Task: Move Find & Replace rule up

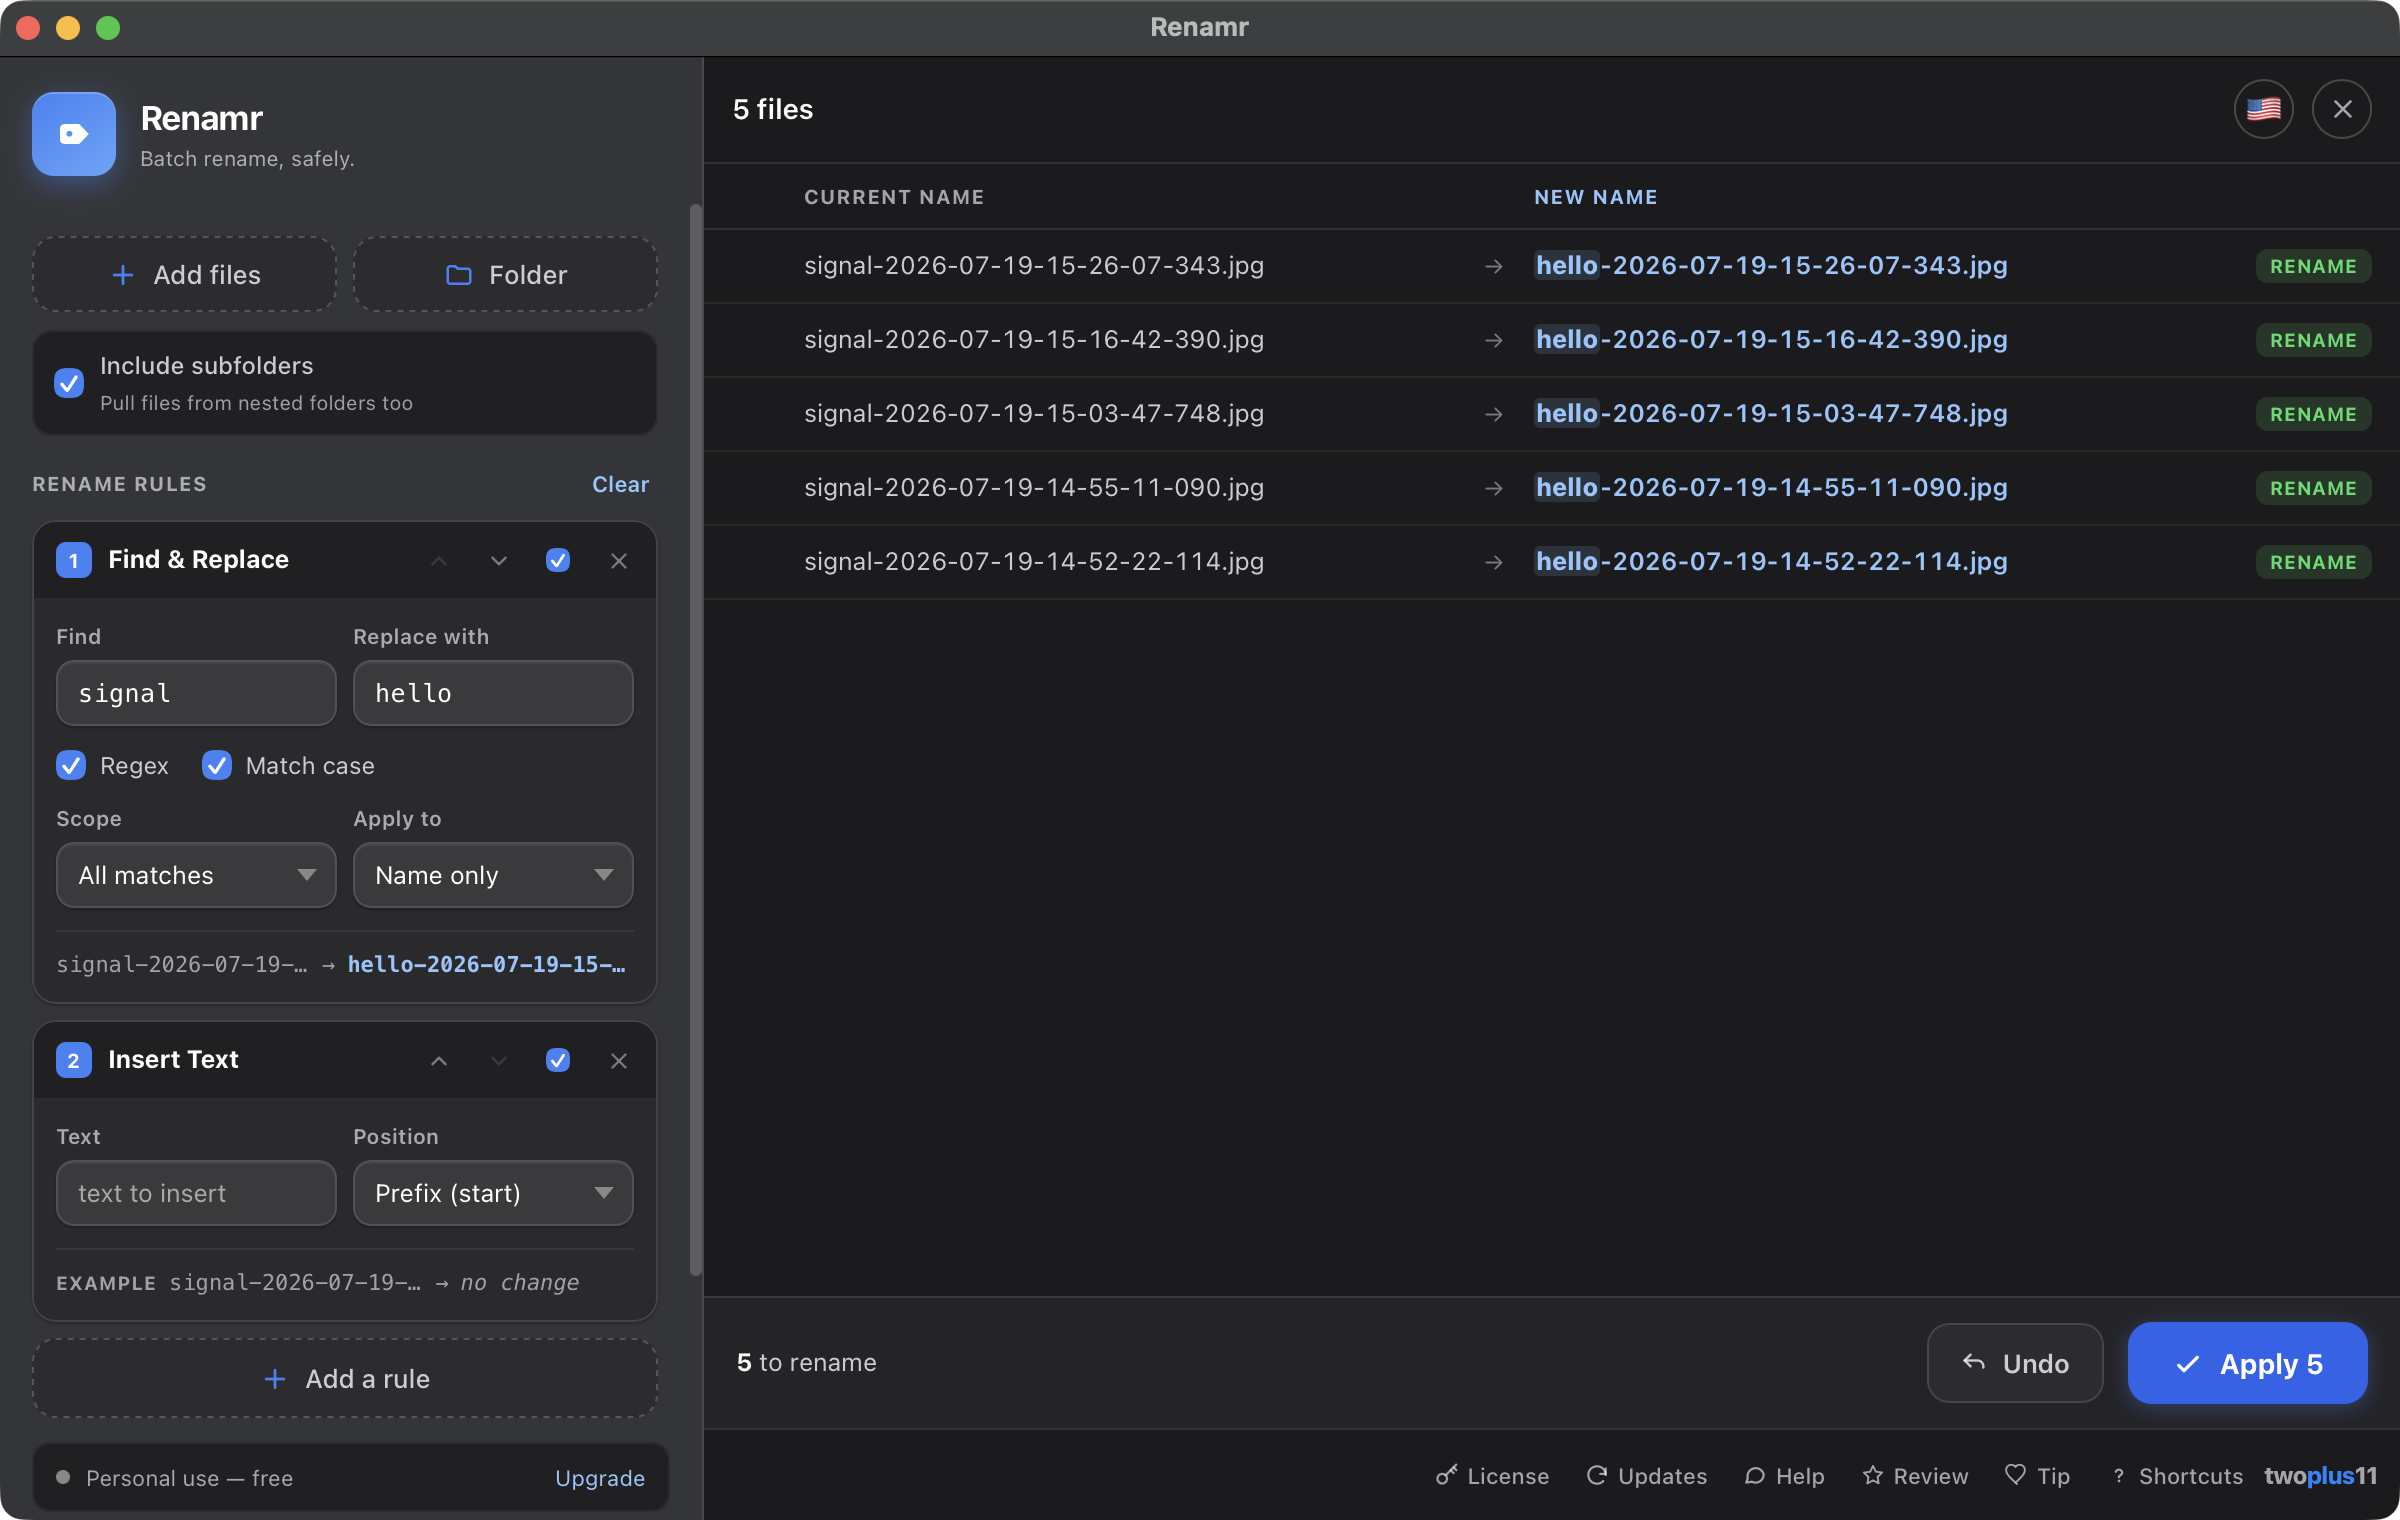Action: [439, 561]
